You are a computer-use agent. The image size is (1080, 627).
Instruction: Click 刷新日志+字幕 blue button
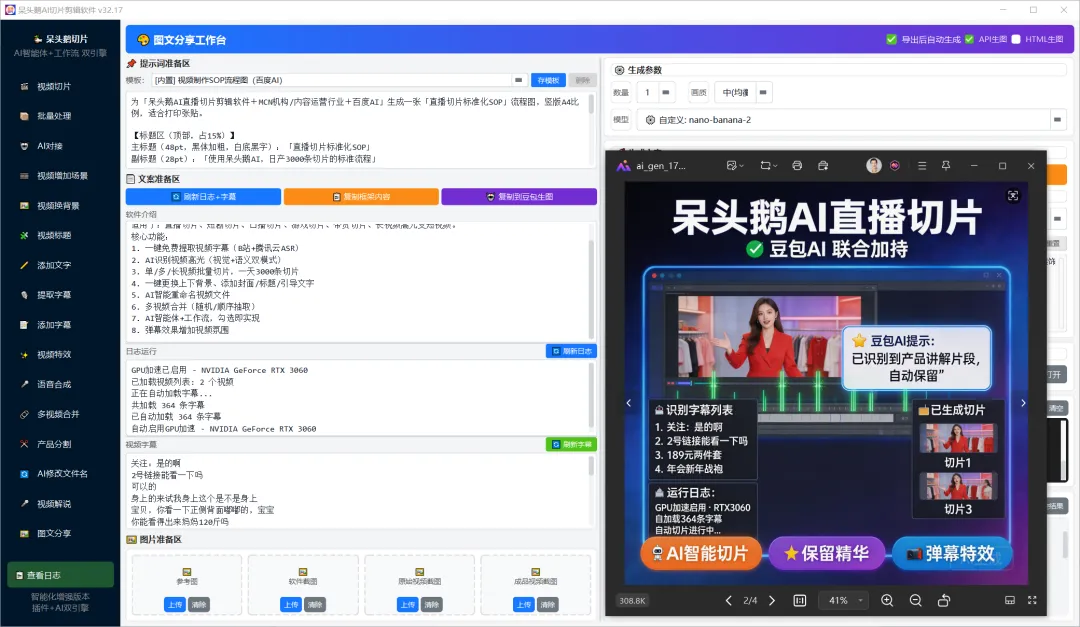point(203,197)
